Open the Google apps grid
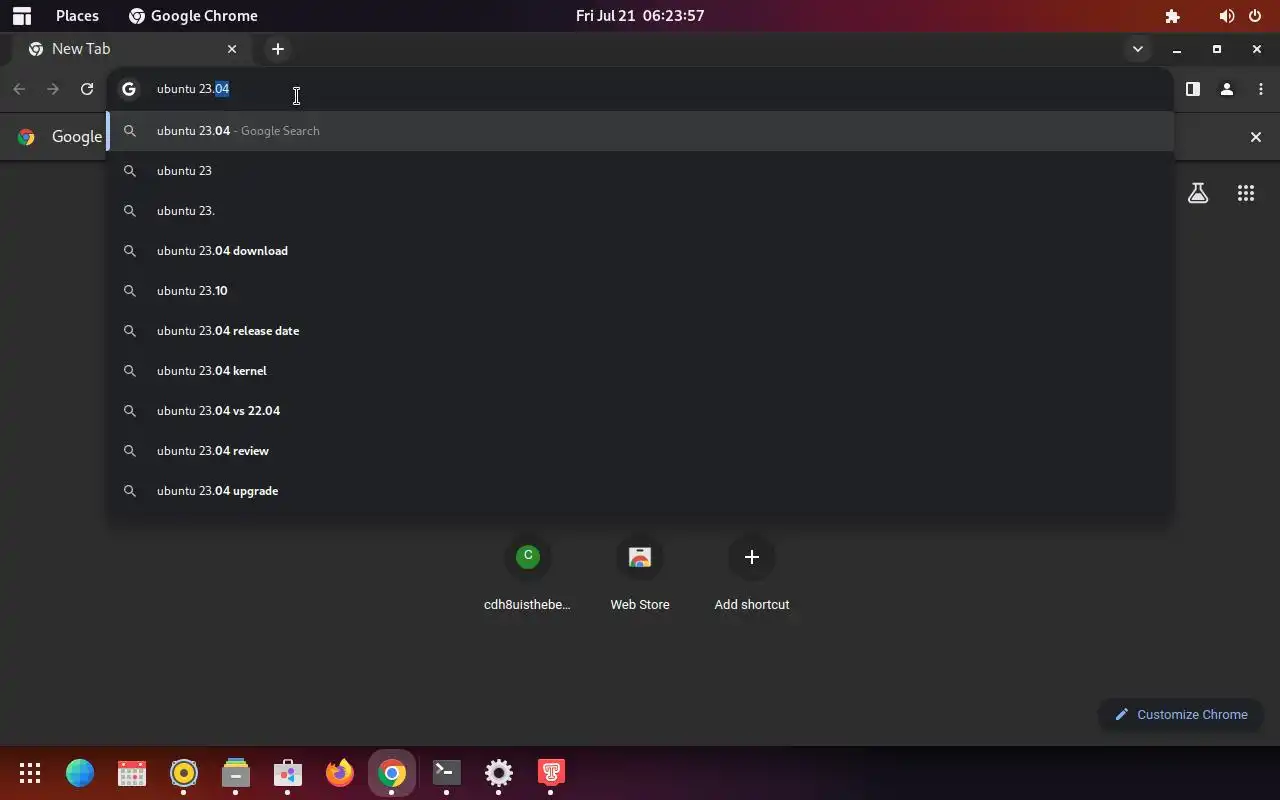 [1246, 194]
